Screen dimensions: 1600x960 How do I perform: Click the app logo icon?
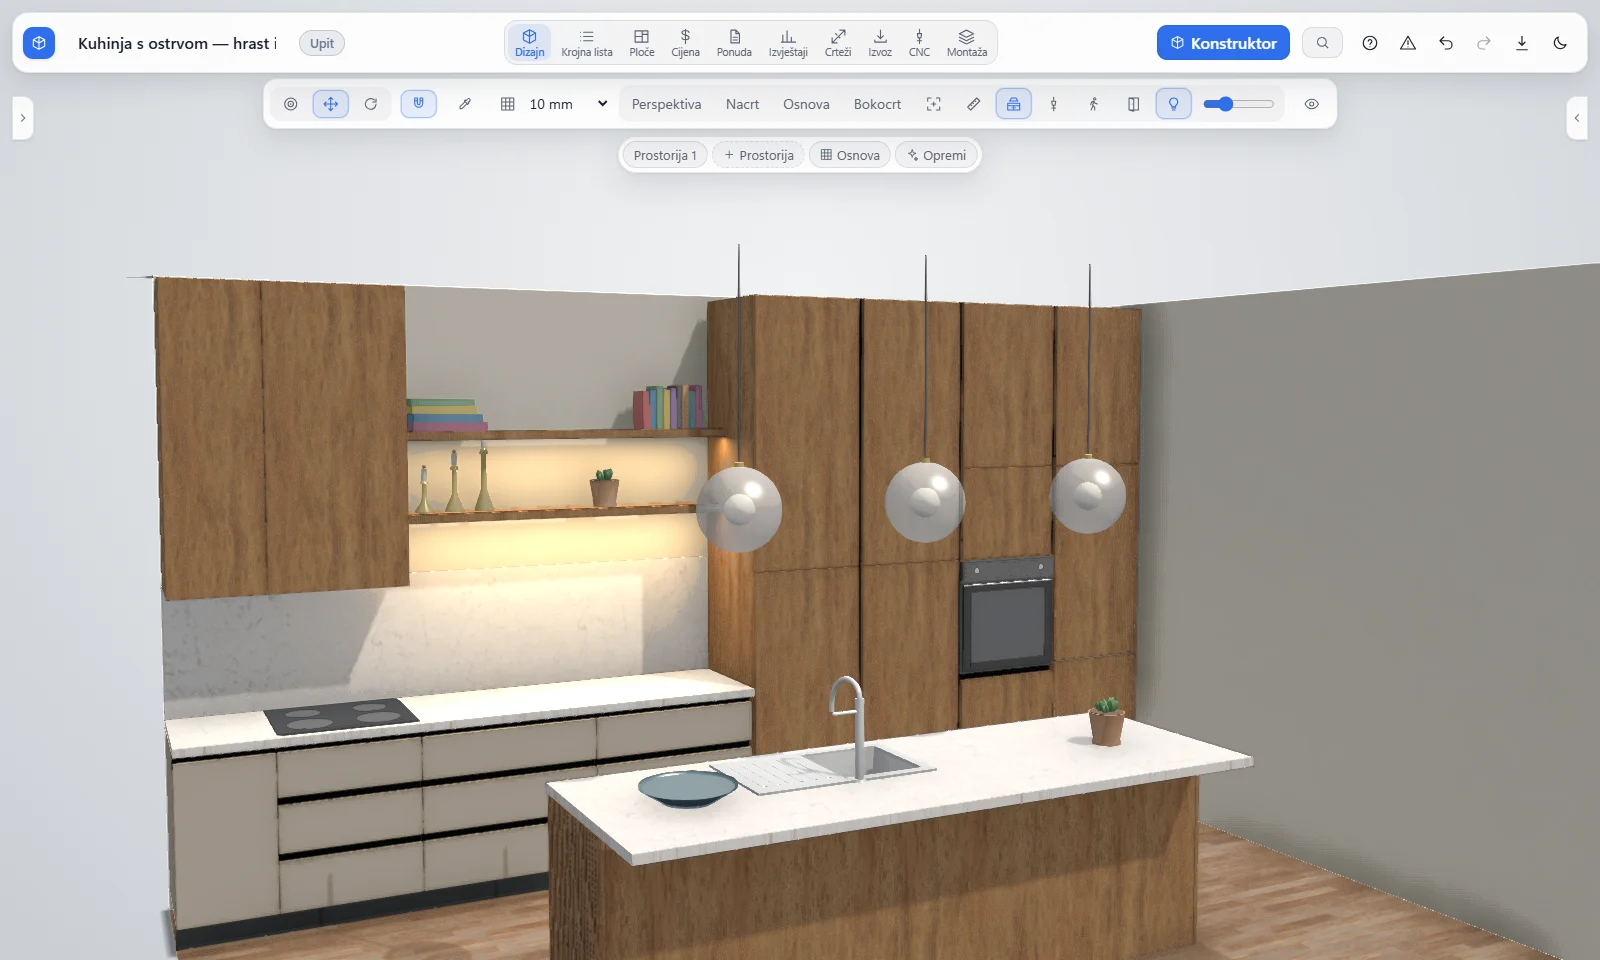point(39,43)
